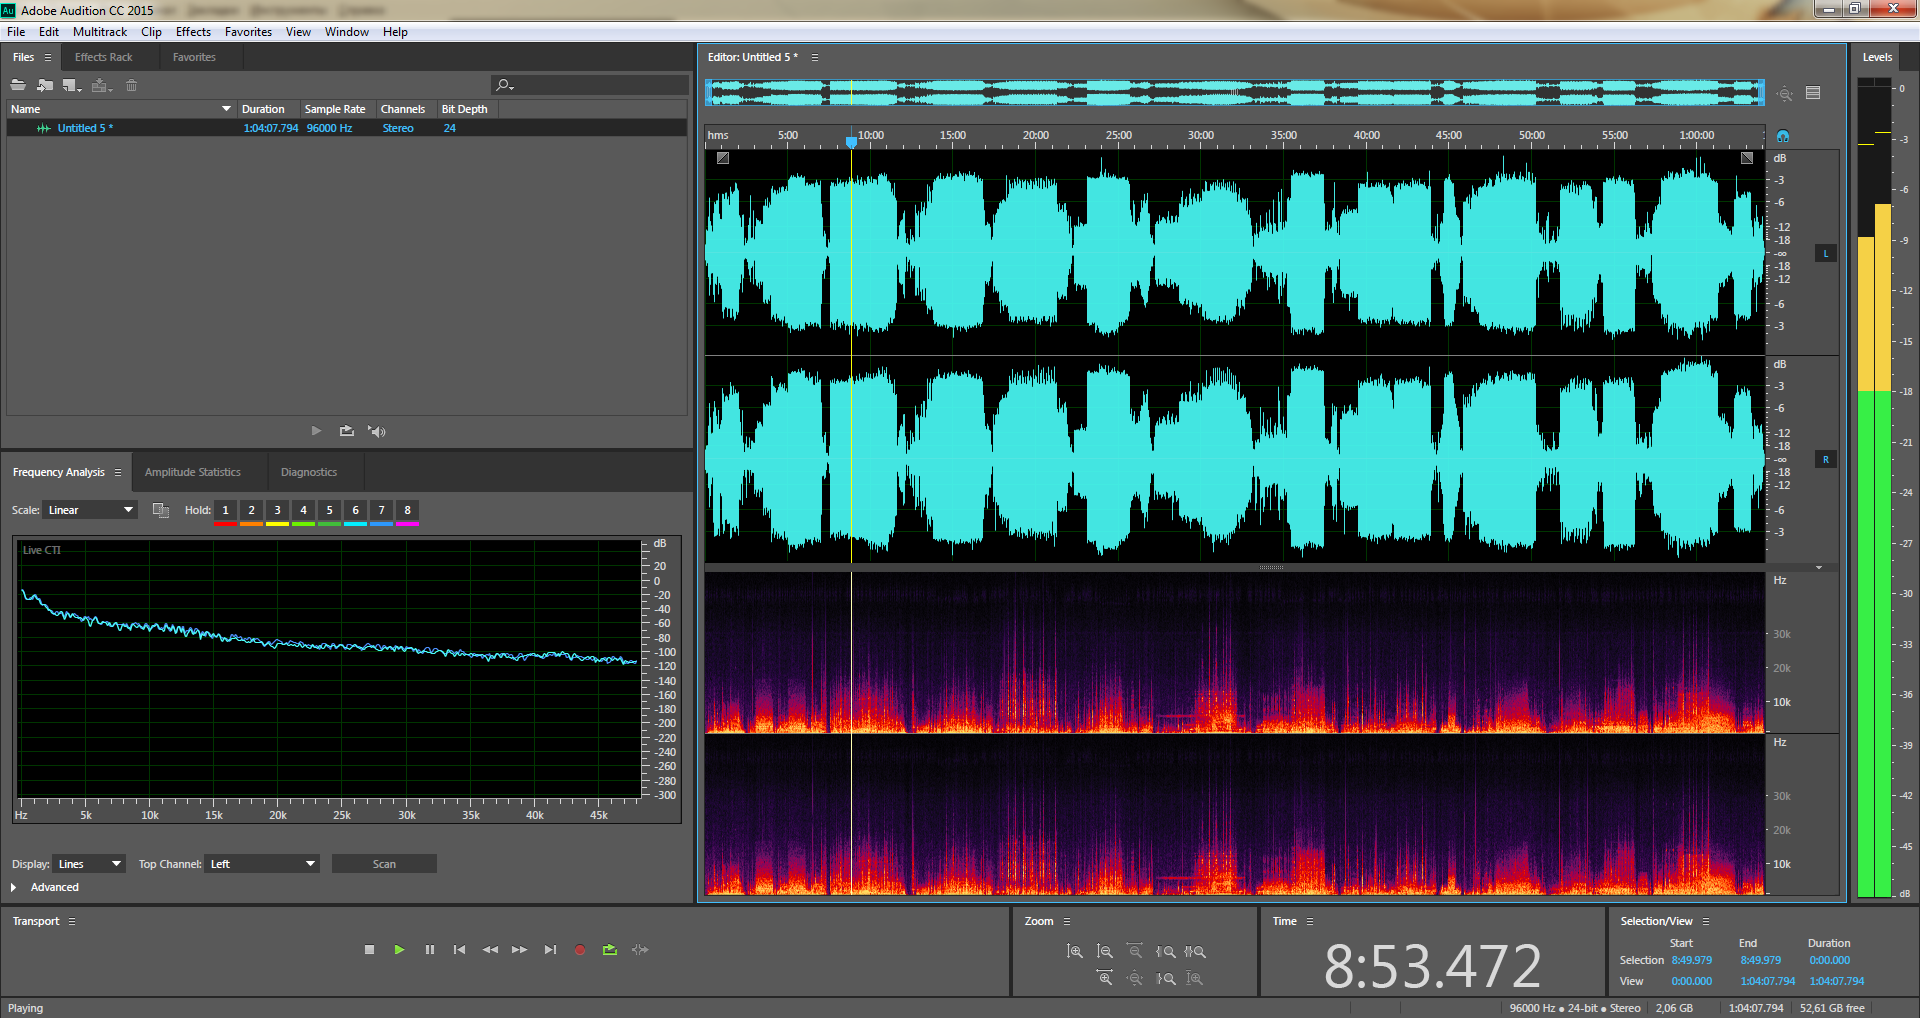Click the Rewind button

490,950
